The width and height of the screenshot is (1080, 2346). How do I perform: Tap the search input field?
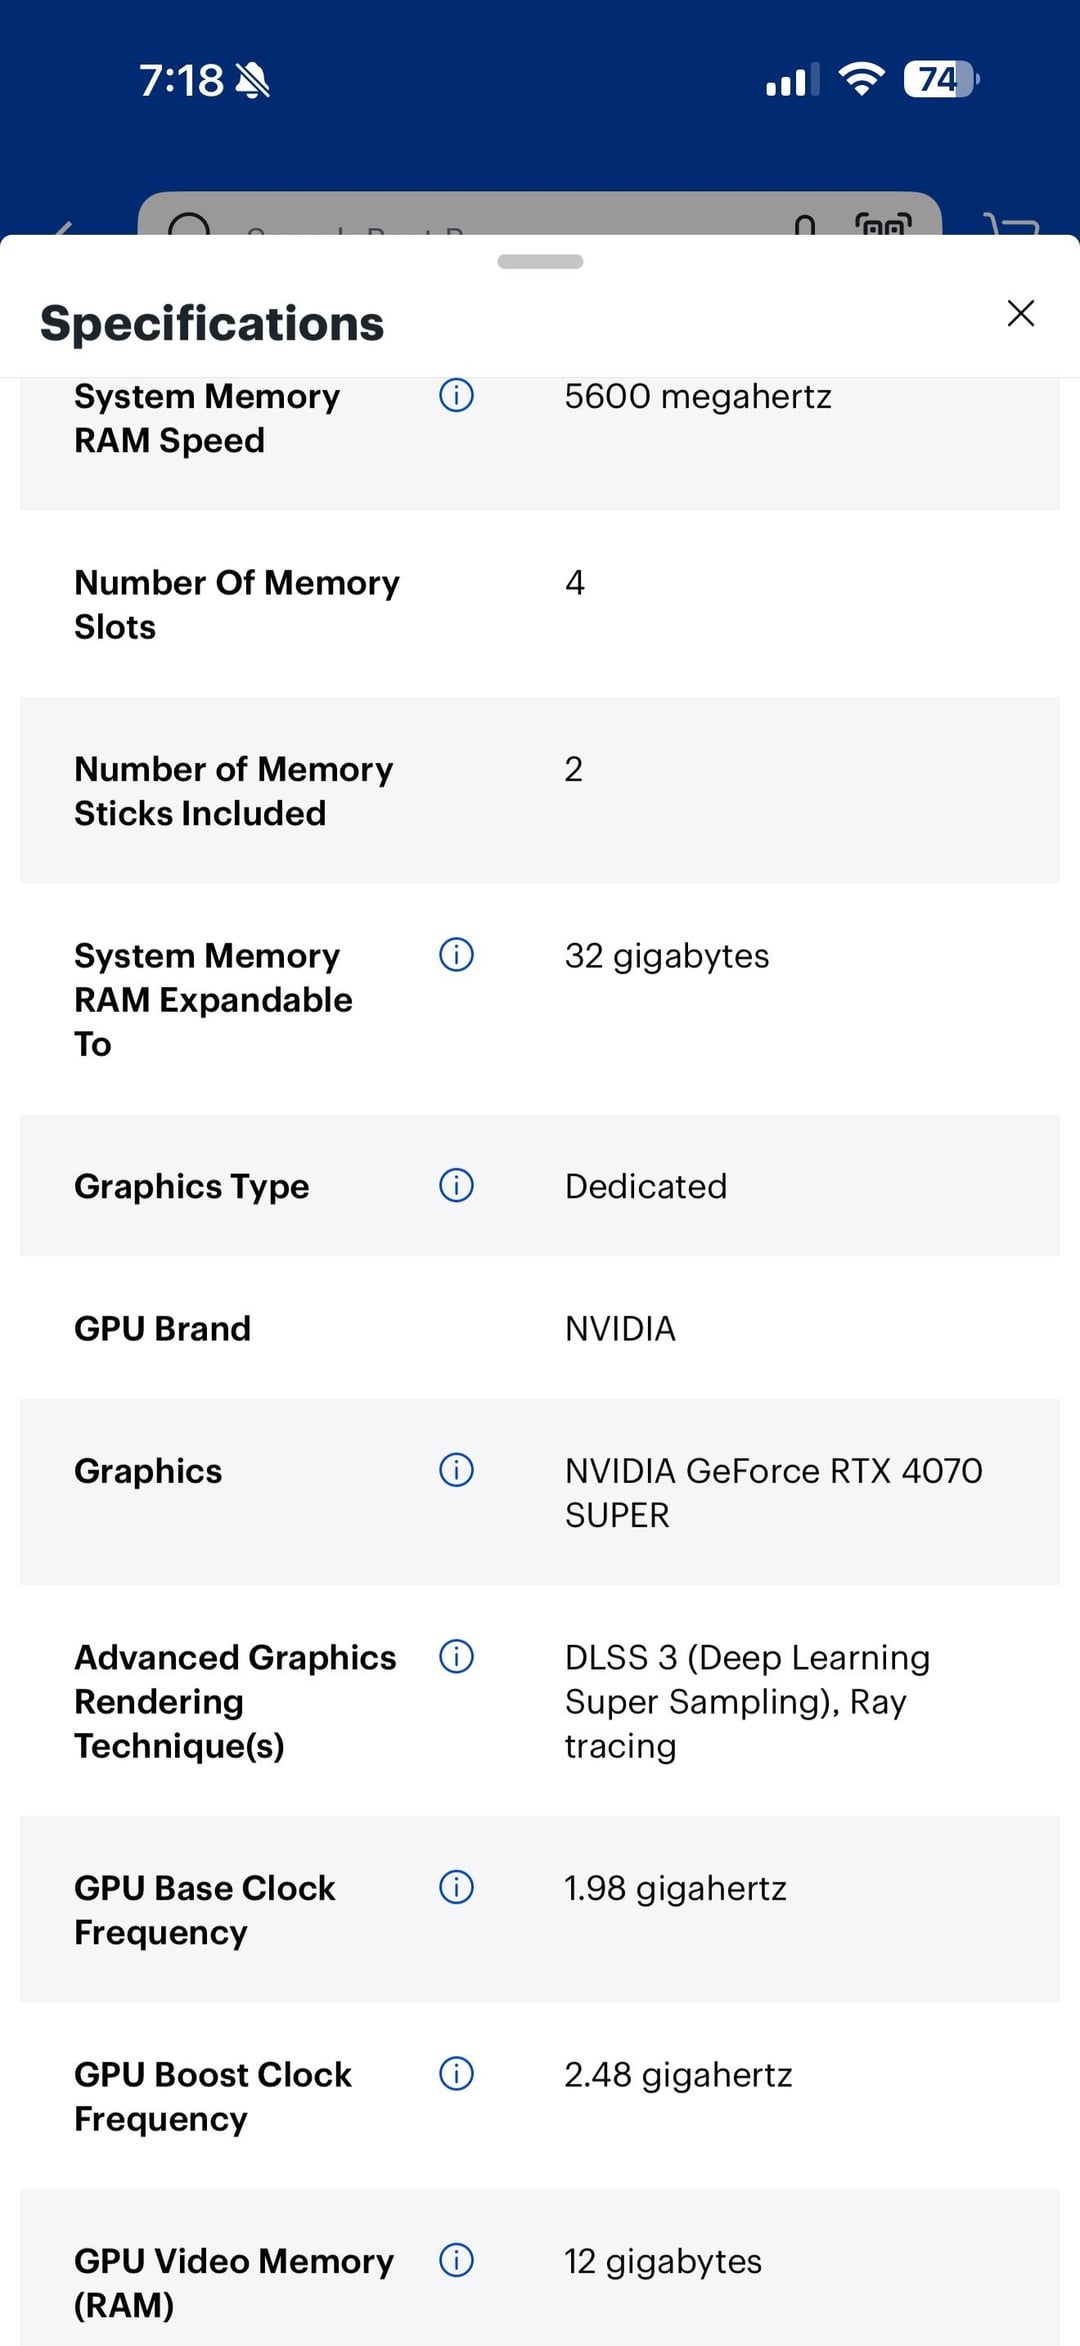(x=480, y=222)
